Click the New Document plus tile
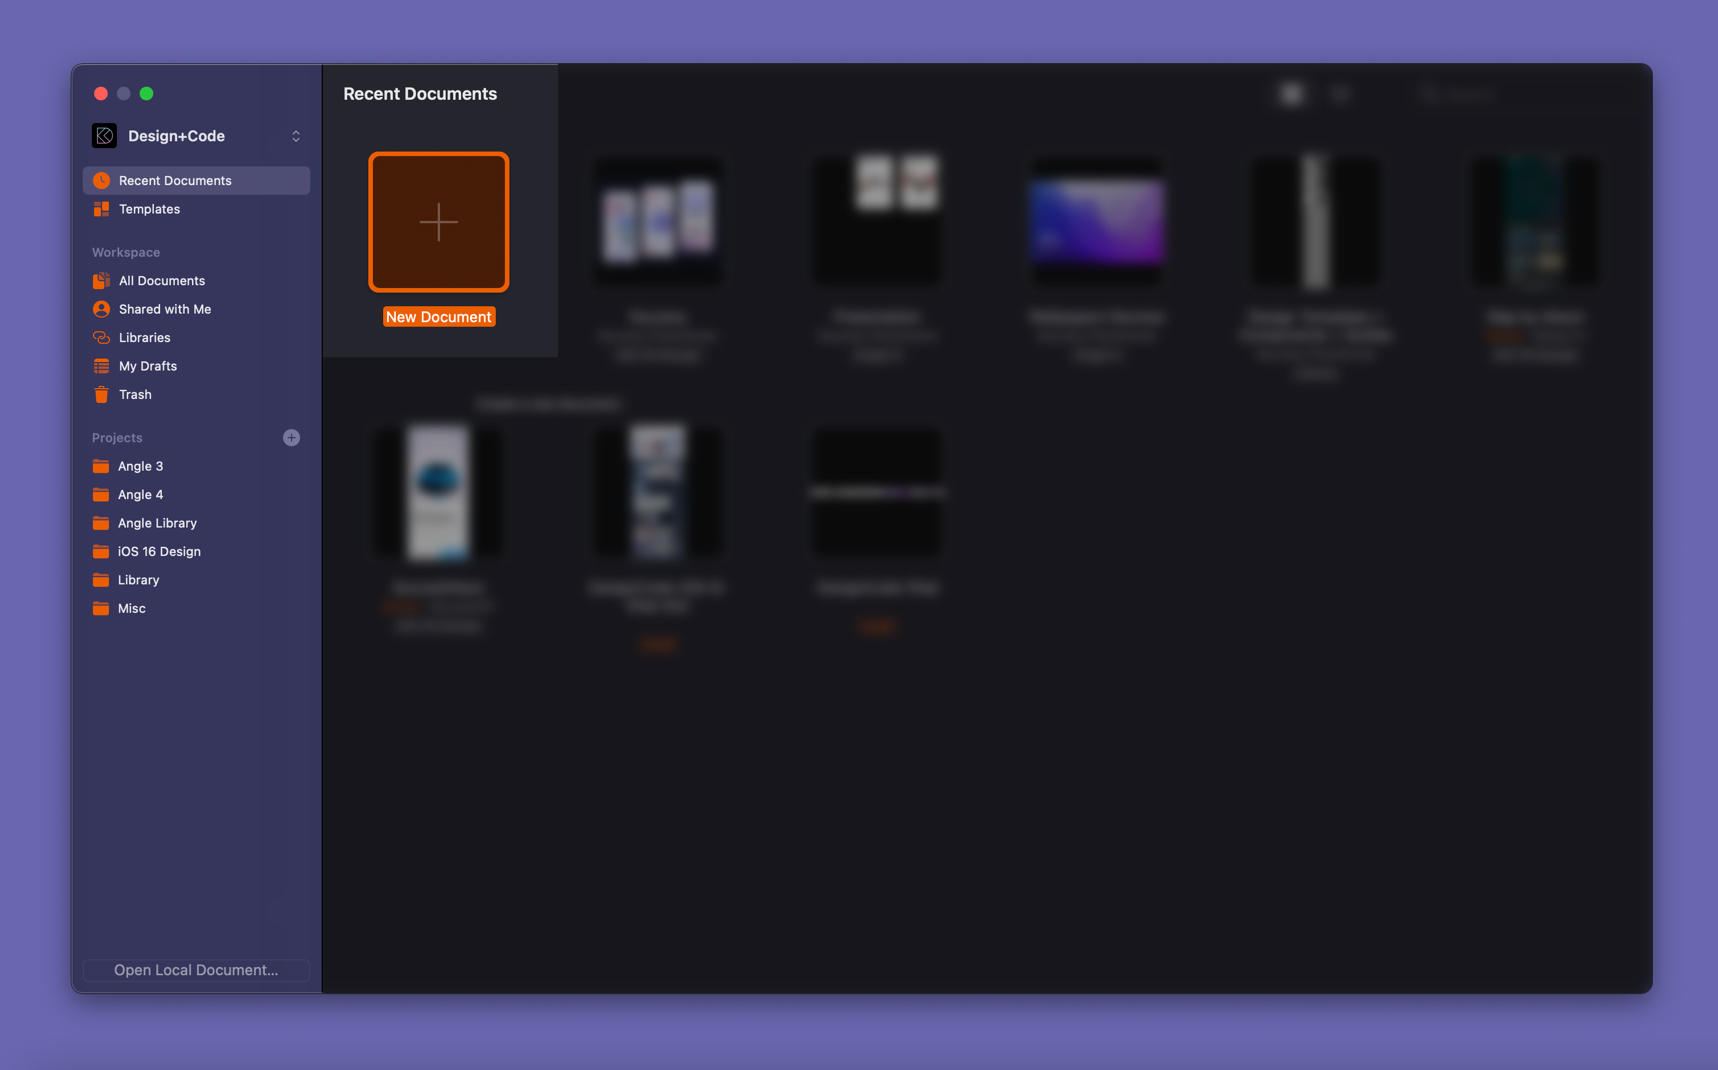Screen dimensions: 1718x1070 439,222
